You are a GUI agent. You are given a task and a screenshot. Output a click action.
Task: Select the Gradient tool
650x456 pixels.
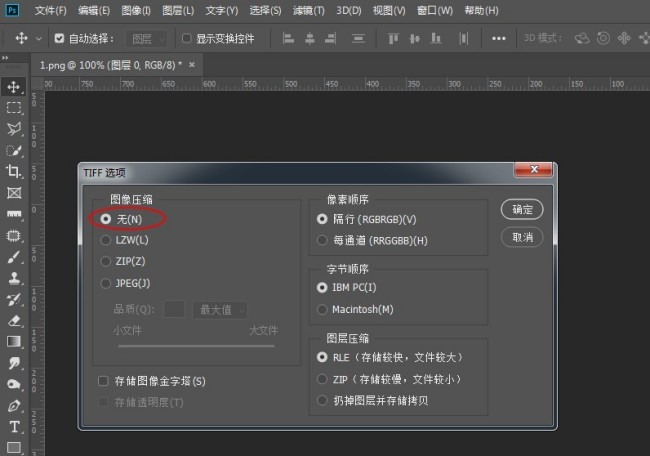click(14, 342)
